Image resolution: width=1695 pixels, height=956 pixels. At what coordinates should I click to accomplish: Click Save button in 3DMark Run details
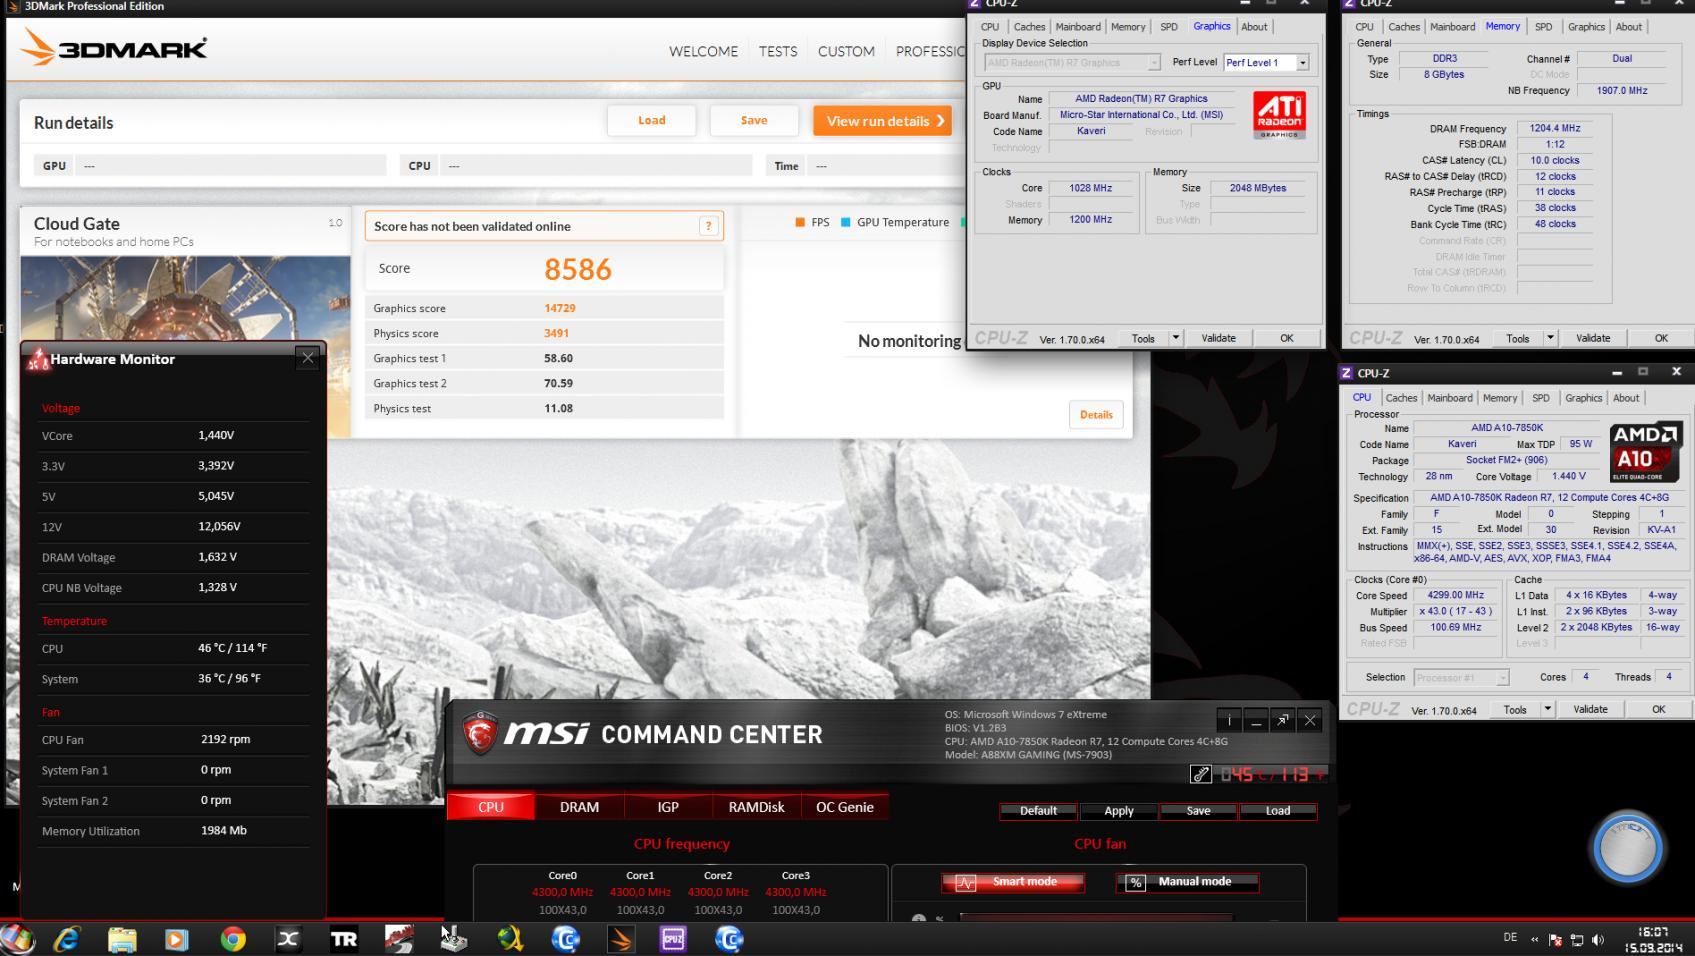pyautogui.click(x=754, y=121)
